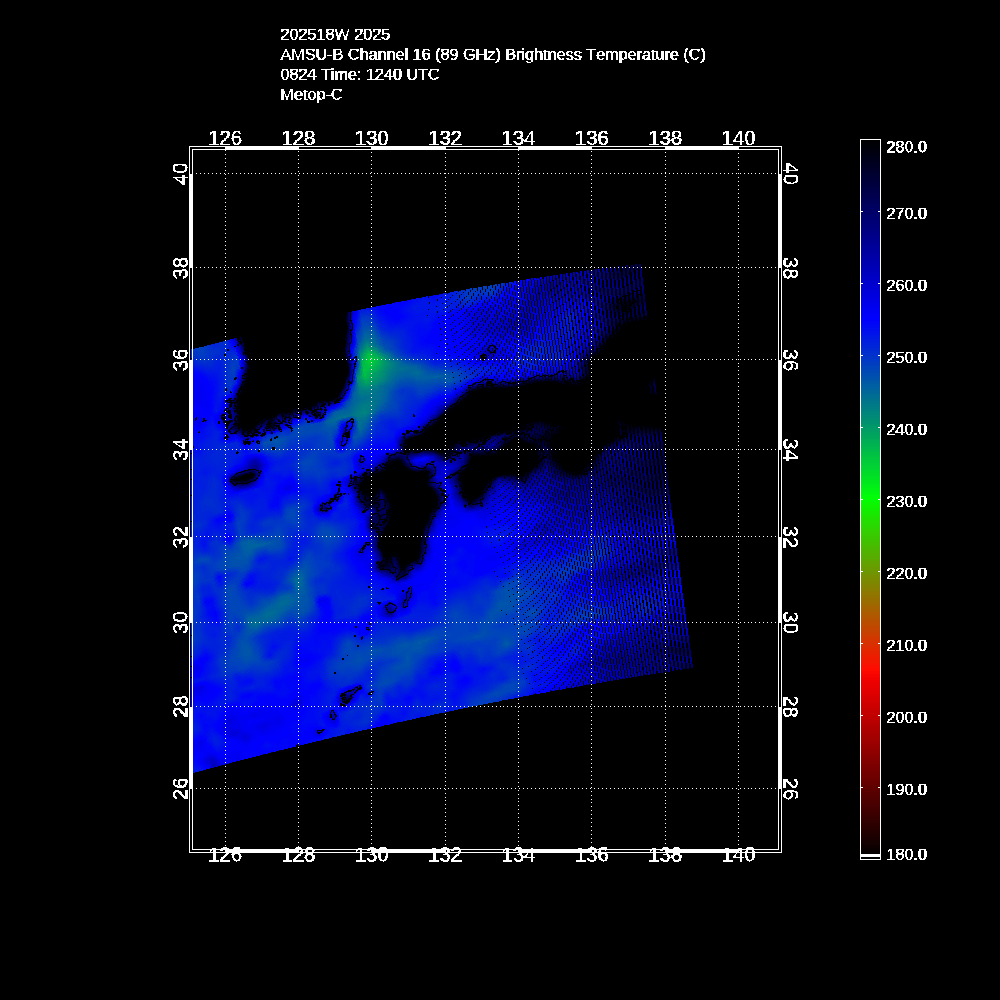Select the green 230.0 level on colorbar
1000x1000 pixels.
(x=870, y=501)
